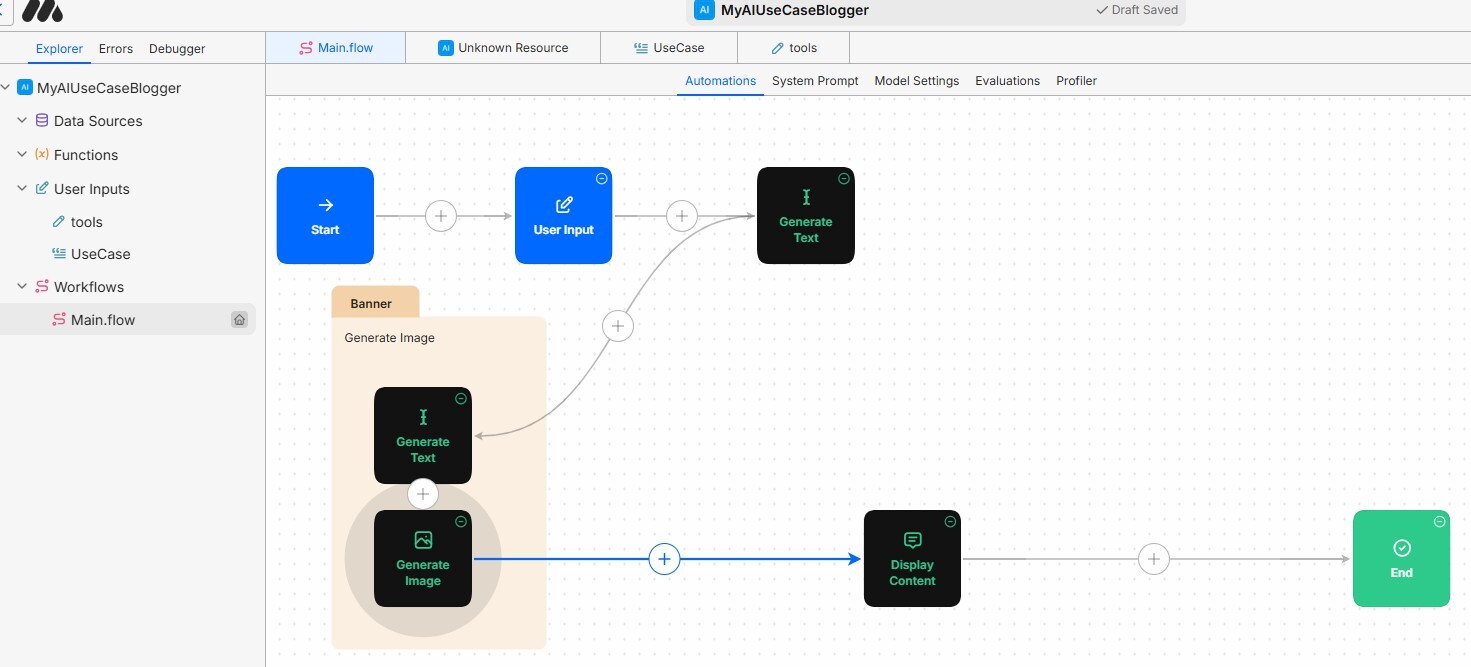The image size is (1471, 667).
Task: Select the User Input node
Action: click(563, 215)
